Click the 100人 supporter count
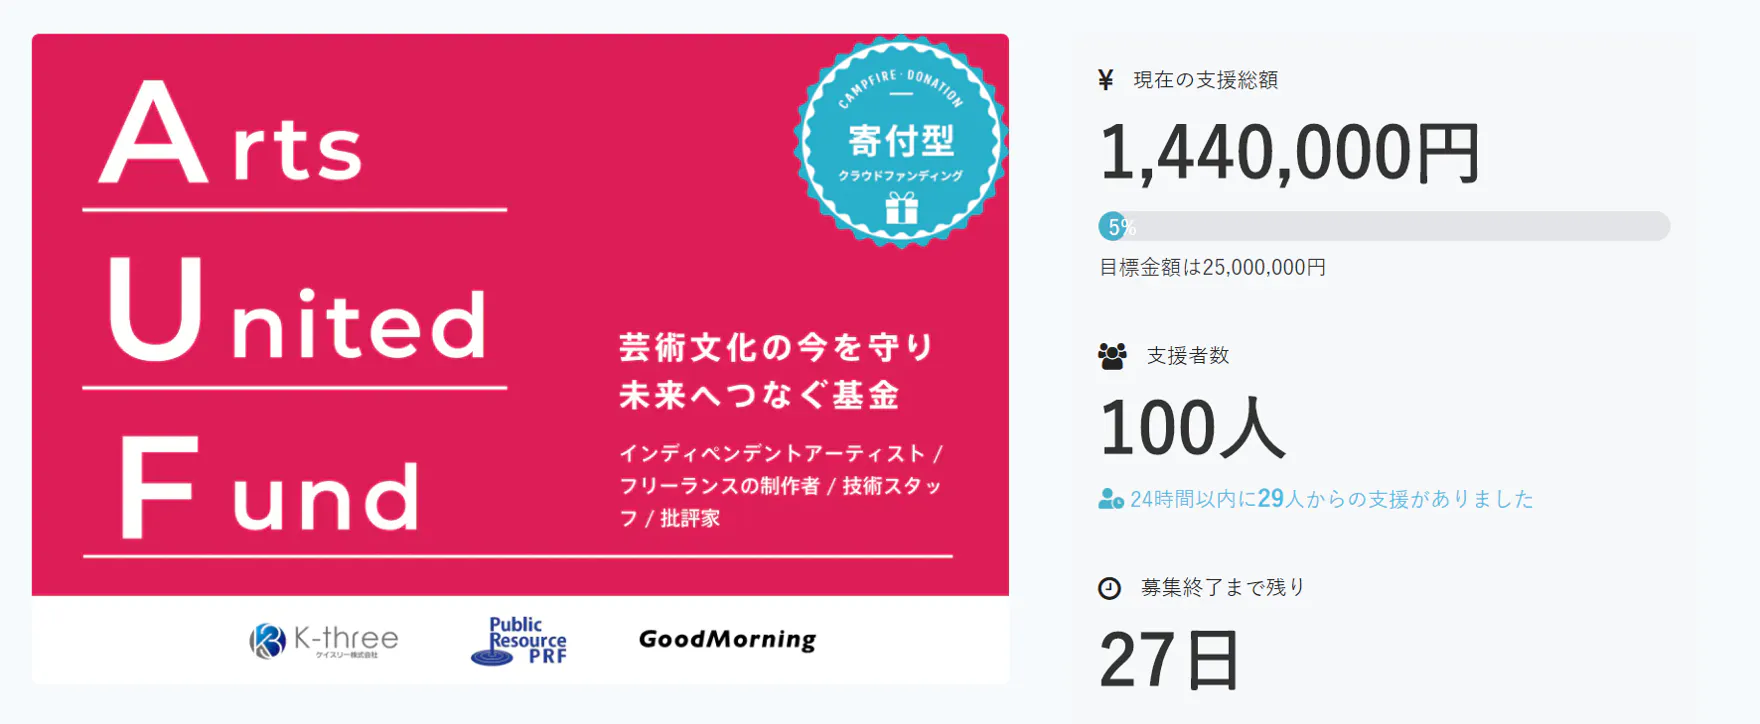This screenshot has height=724, width=1760. [x=1192, y=428]
